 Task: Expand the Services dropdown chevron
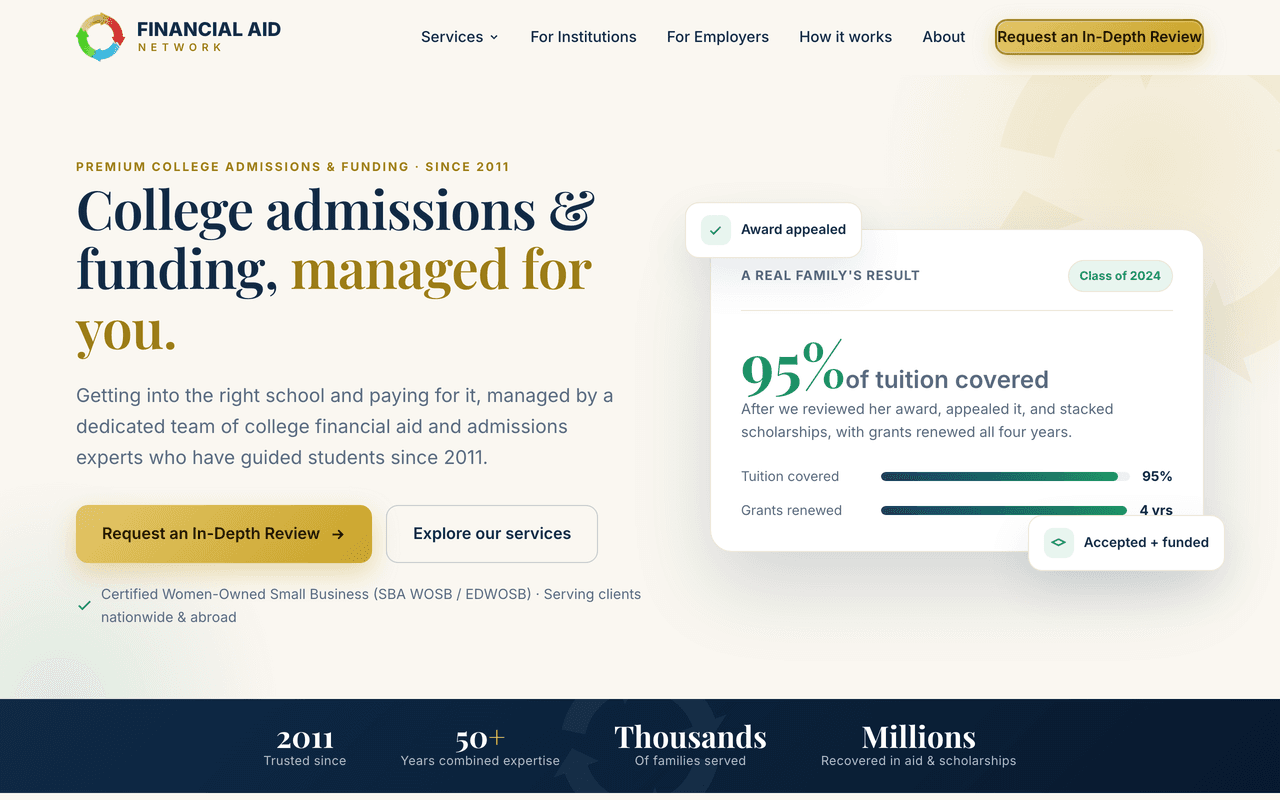pos(494,37)
